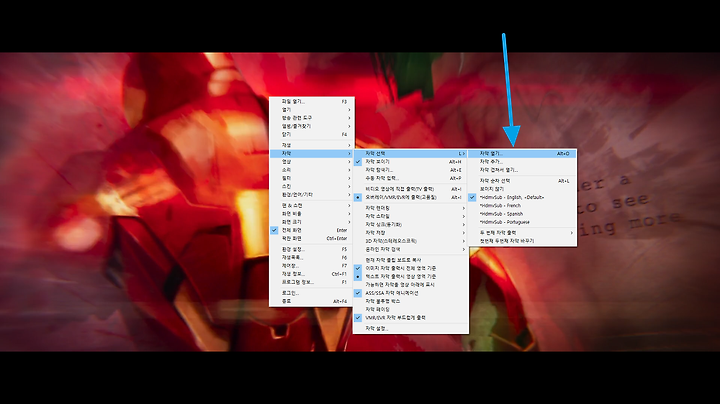
Task: Expand the '소리' (Audio) submenu
Action: tap(311, 170)
